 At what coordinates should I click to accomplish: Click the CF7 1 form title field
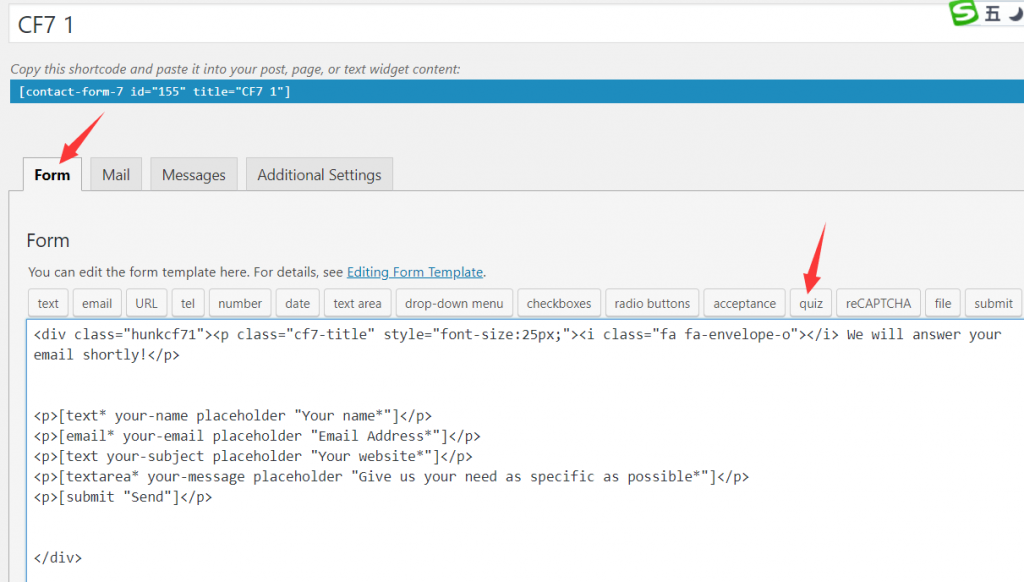[x=516, y=25]
